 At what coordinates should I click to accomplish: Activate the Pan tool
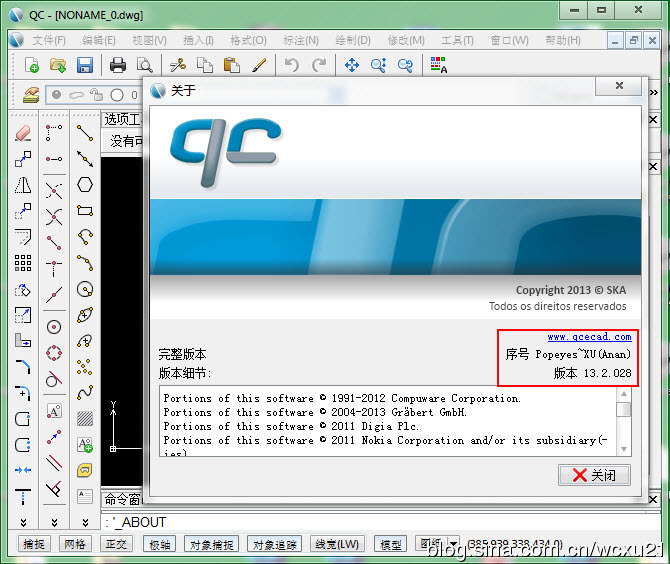pyautogui.click(x=352, y=65)
